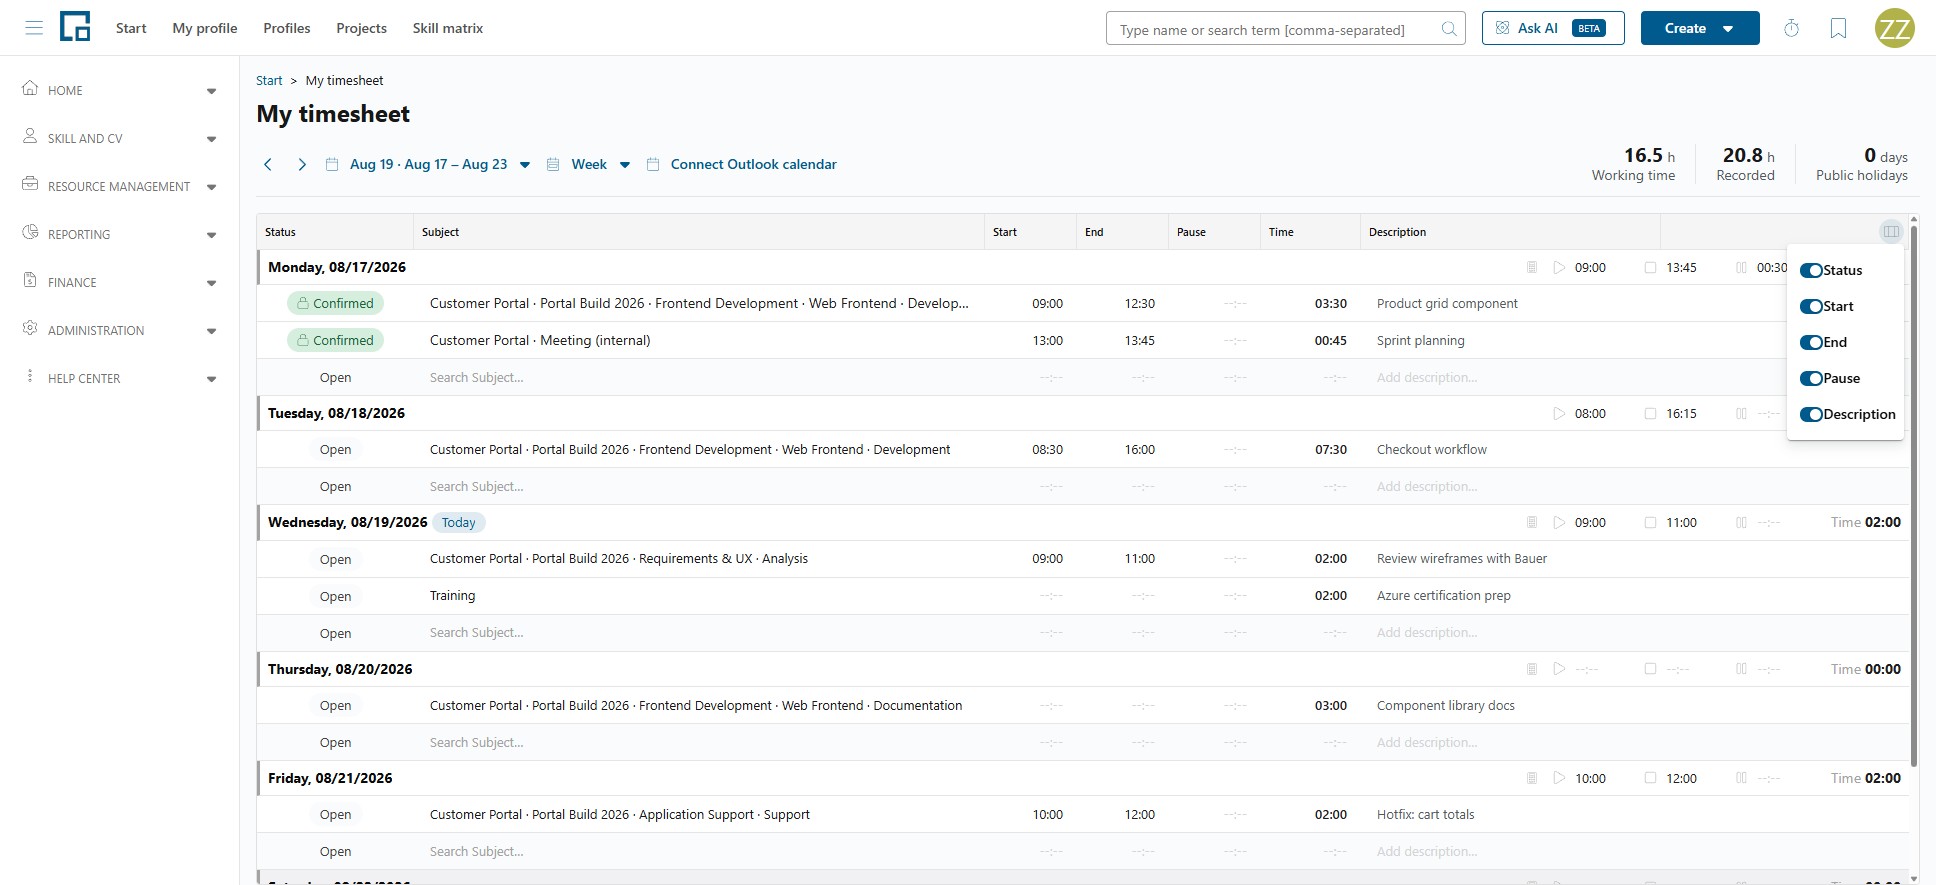The image size is (1936, 885).
Task: Click the play icon in Monday's header row
Action: [x=1559, y=267]
